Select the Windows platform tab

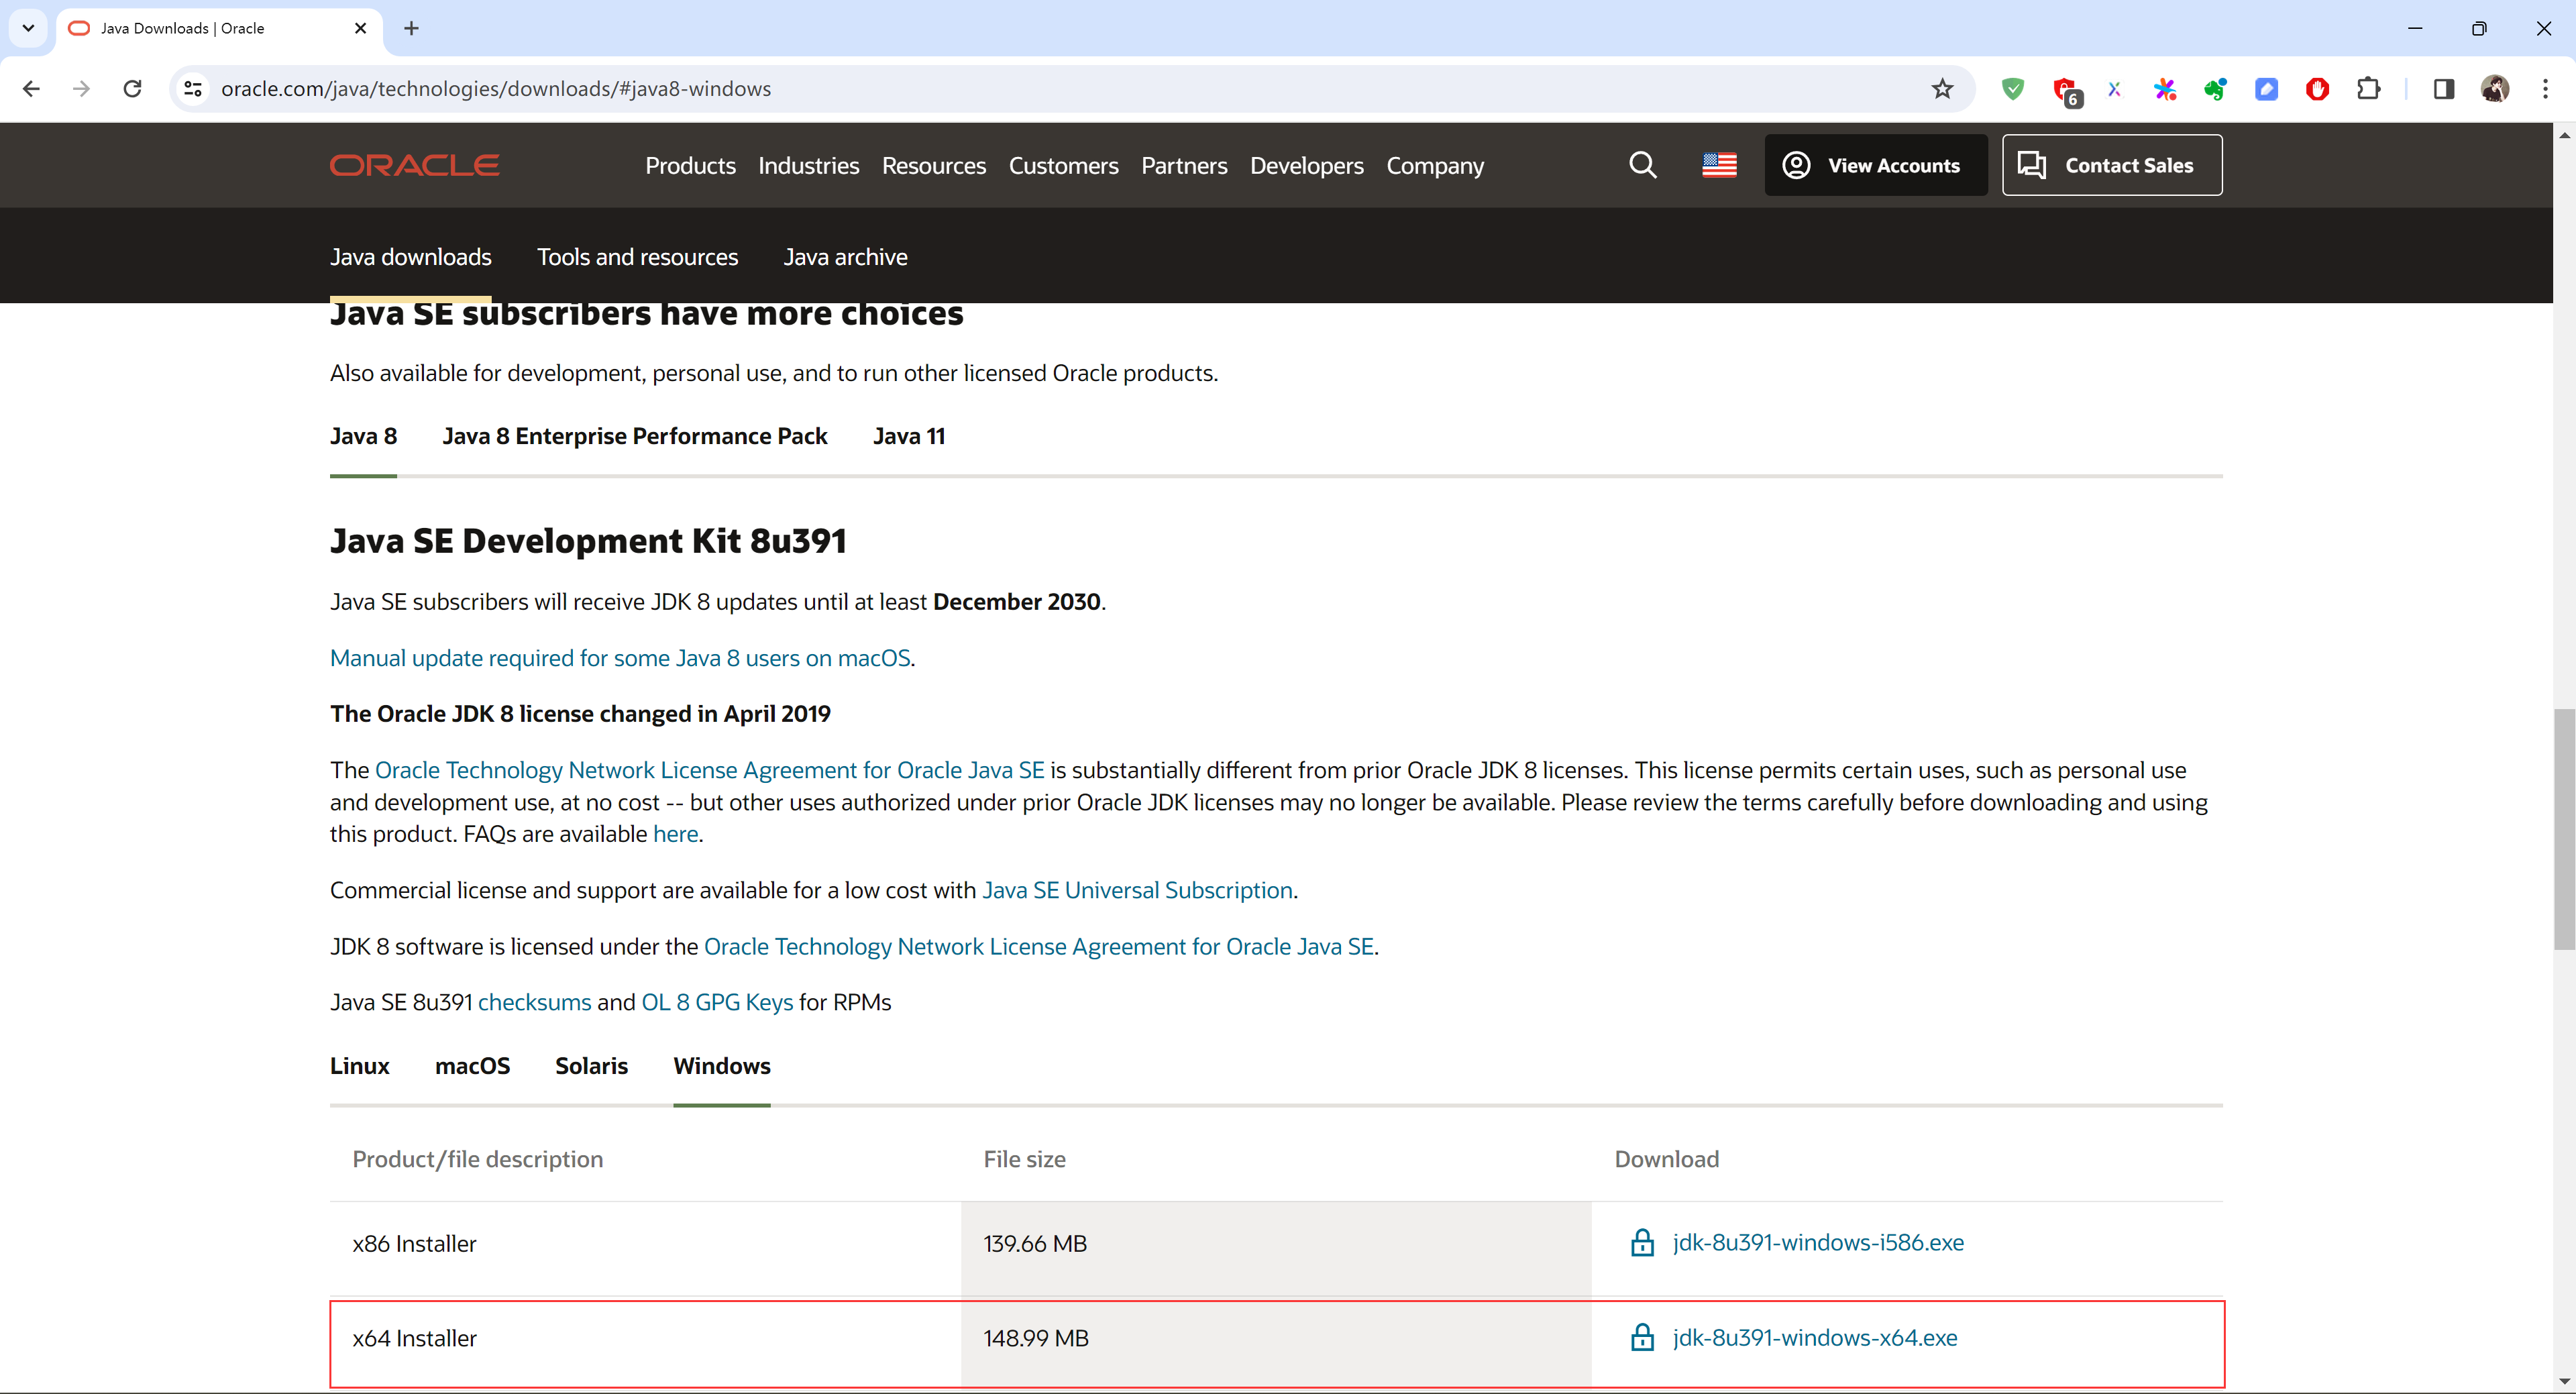pyautogui.click(x=722, y=1066)
